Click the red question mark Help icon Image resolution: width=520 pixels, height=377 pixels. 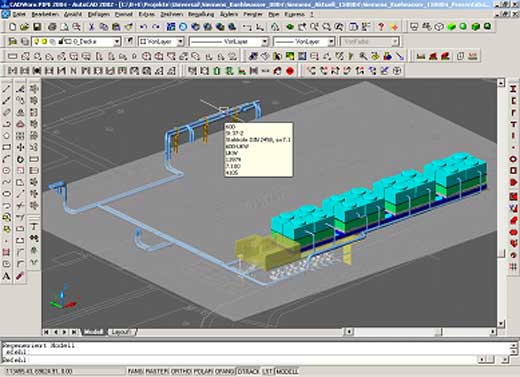381,27
